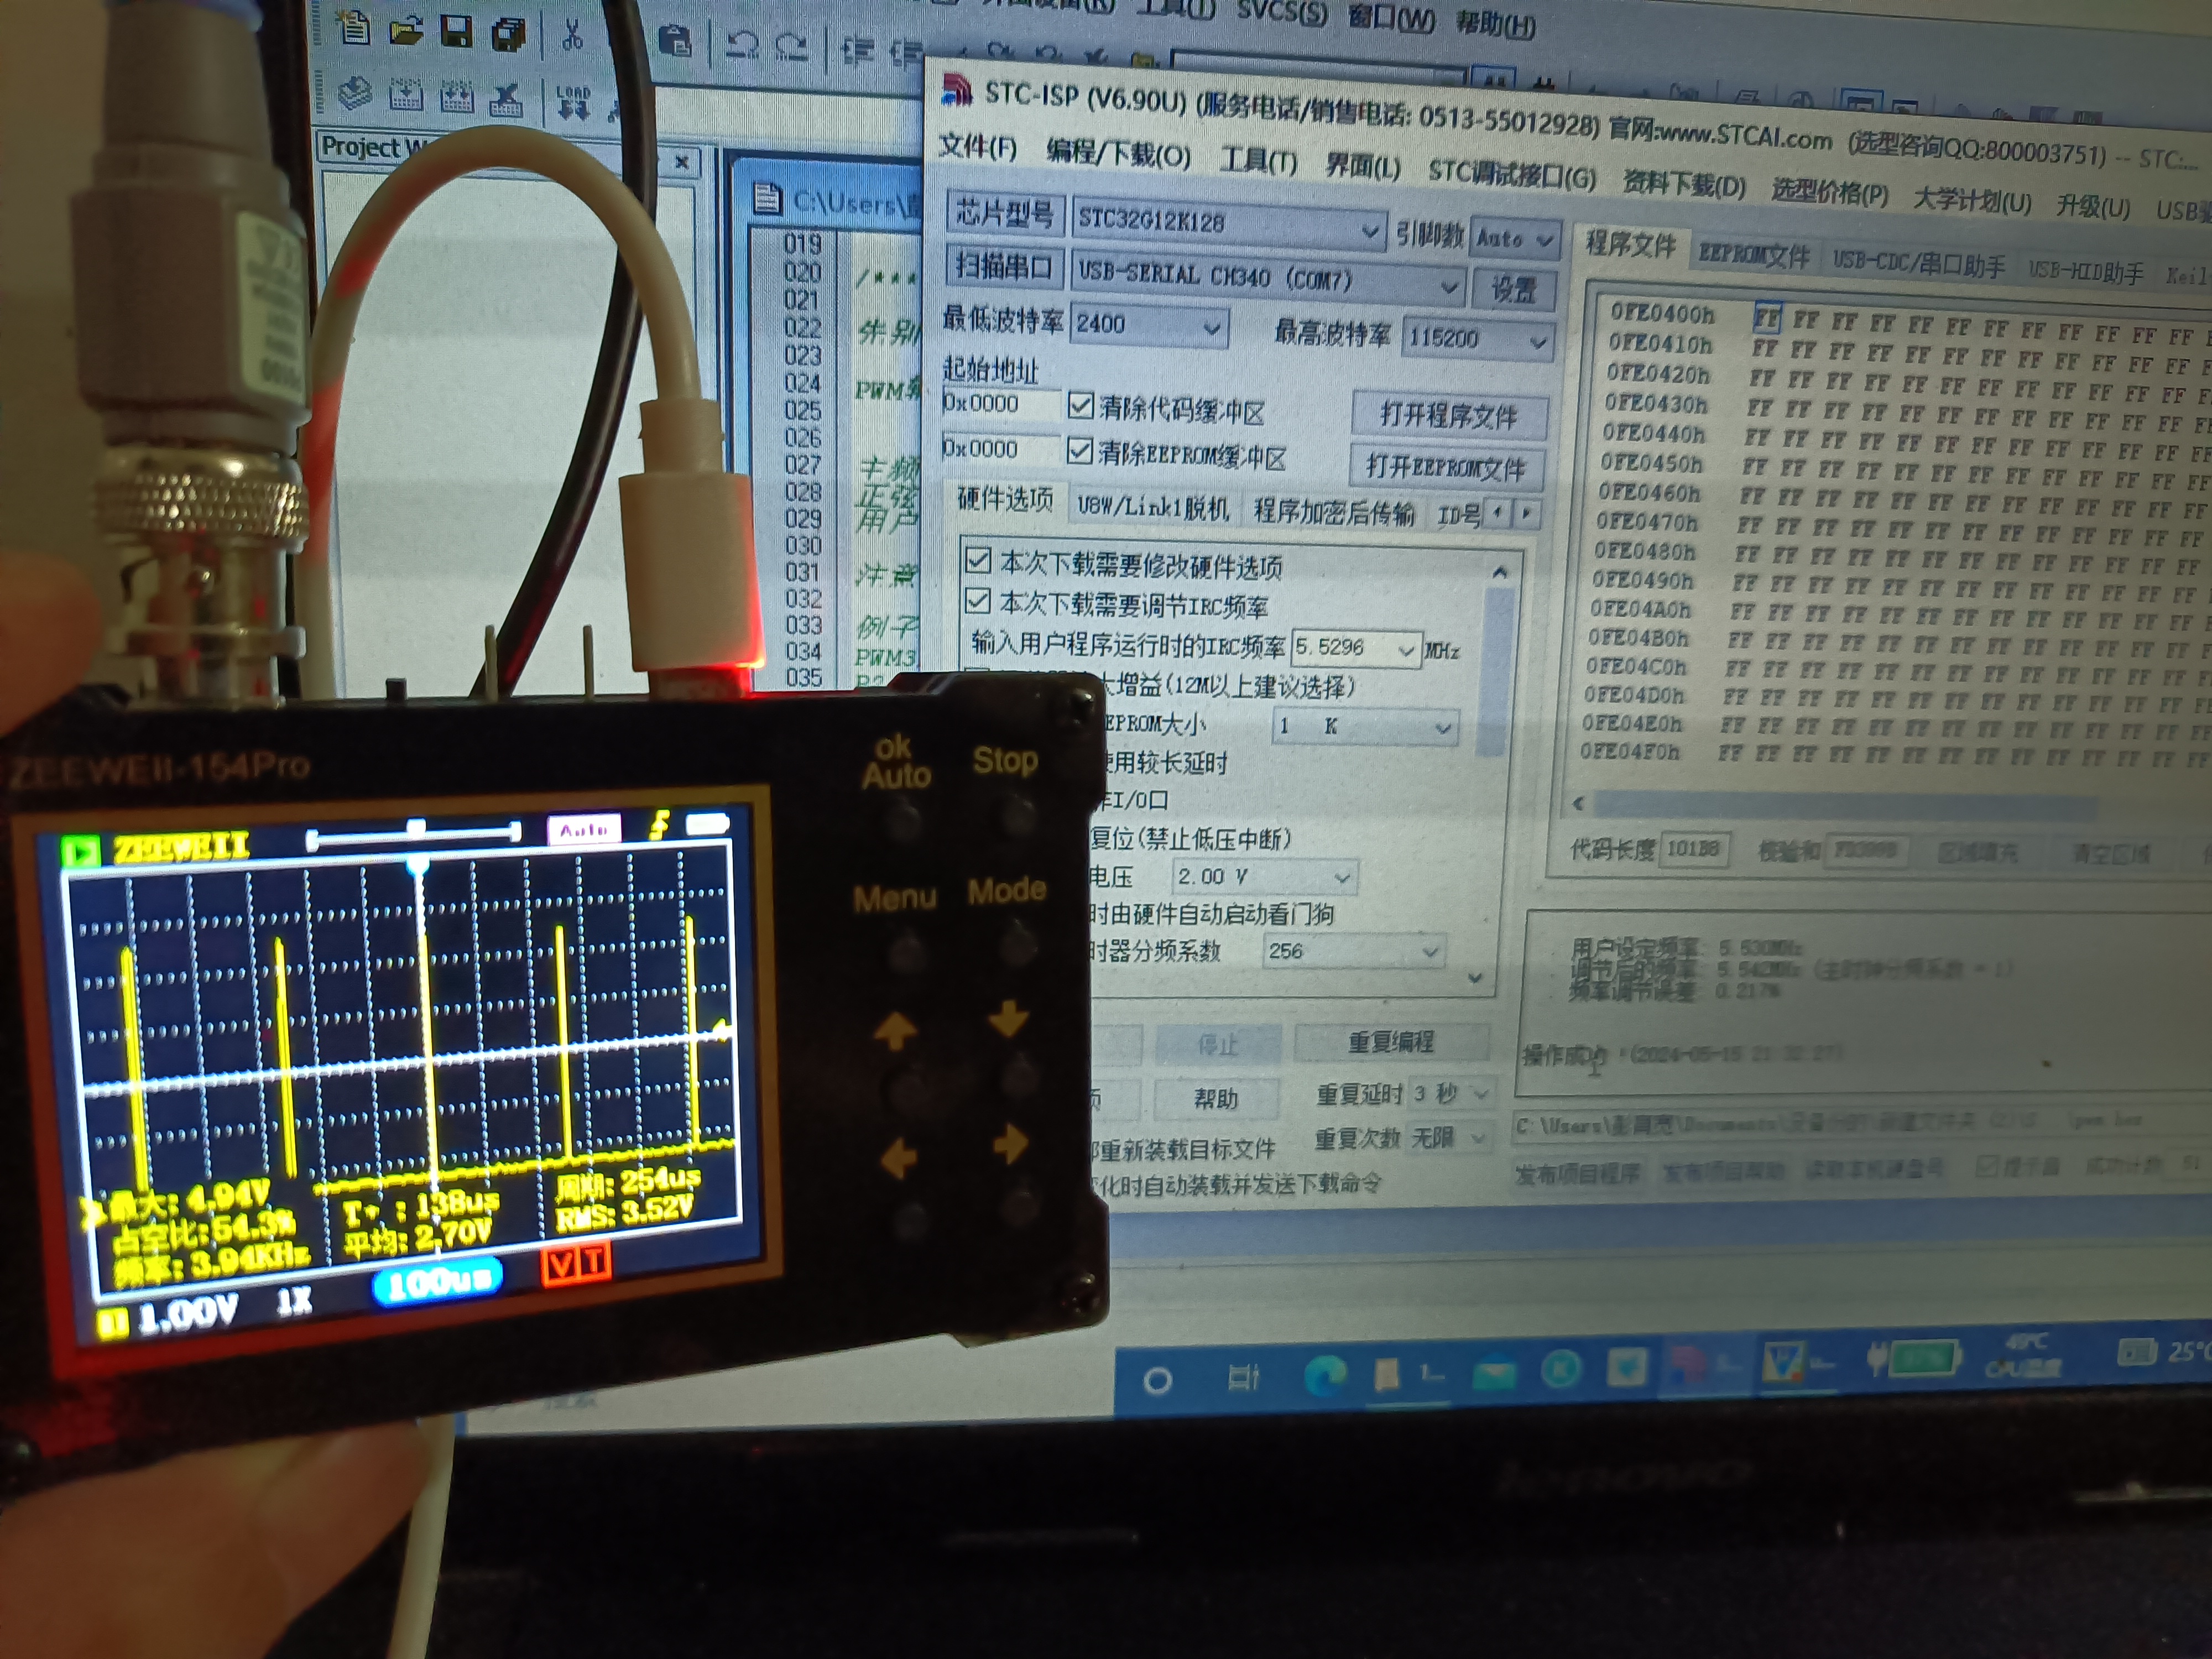Click the 重复编程 button

tap(1391, 1042)
